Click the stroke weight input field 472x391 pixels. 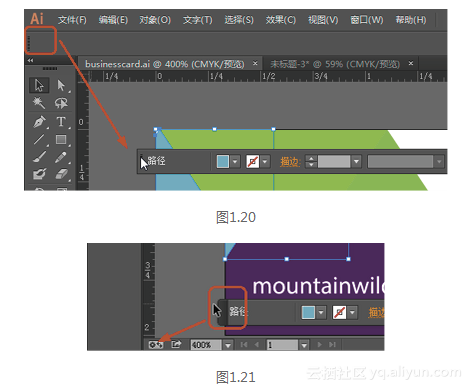[334, 162]
